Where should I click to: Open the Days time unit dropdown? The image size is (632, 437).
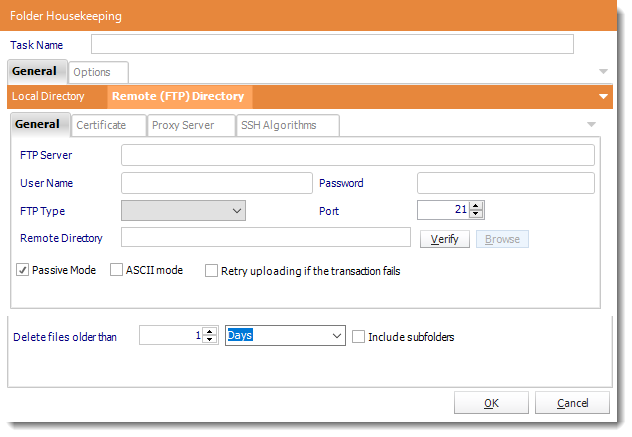point(285,335)
